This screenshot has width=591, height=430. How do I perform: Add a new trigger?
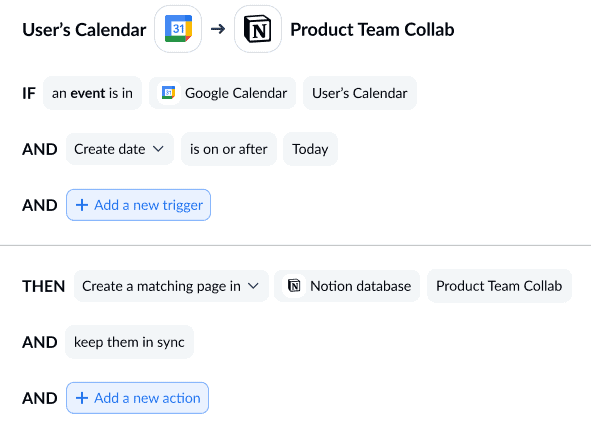pyautogui.click(x=138, y=205)
